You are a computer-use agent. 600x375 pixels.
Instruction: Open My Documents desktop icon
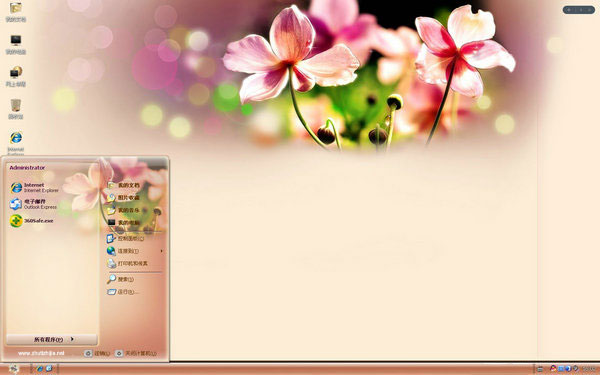tap(16, 11)
